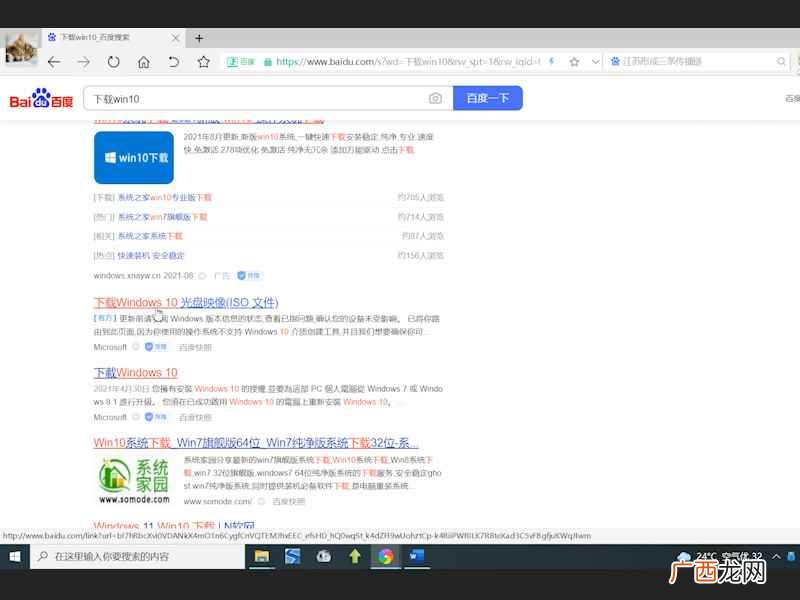Open the blue S application in taskbar
800x600 pixels.
[292, 556]
